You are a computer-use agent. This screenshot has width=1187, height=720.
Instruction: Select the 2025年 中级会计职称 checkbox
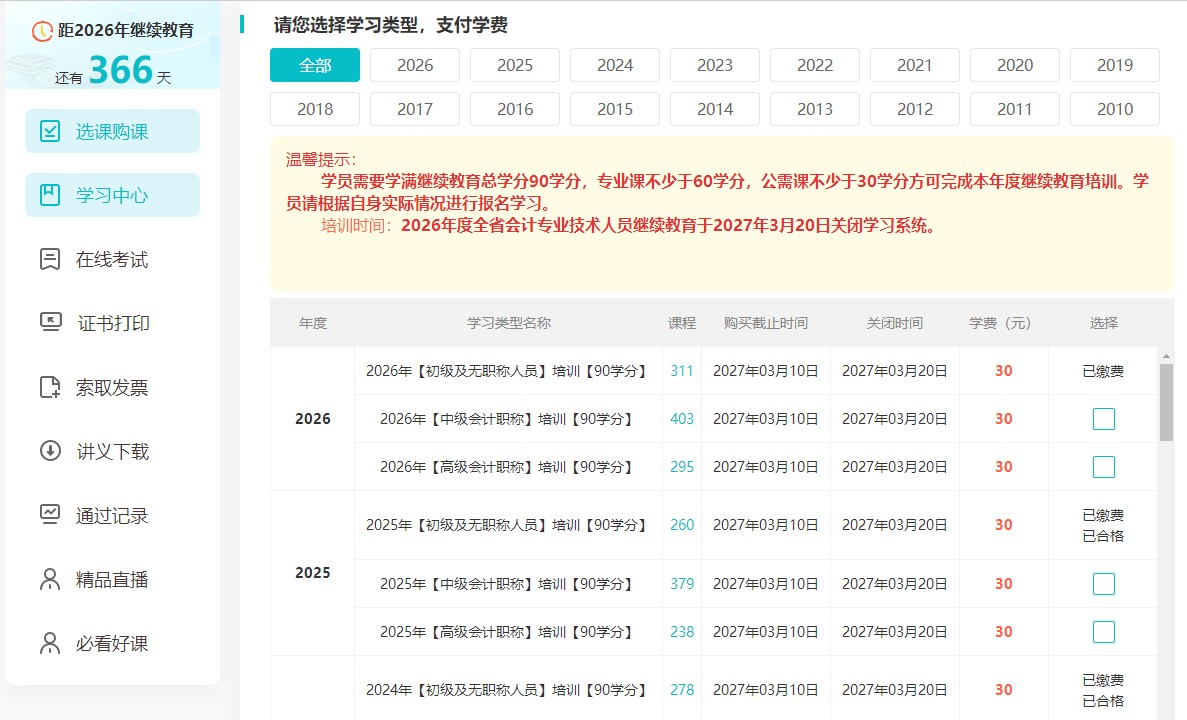[x=1103, y=584]
